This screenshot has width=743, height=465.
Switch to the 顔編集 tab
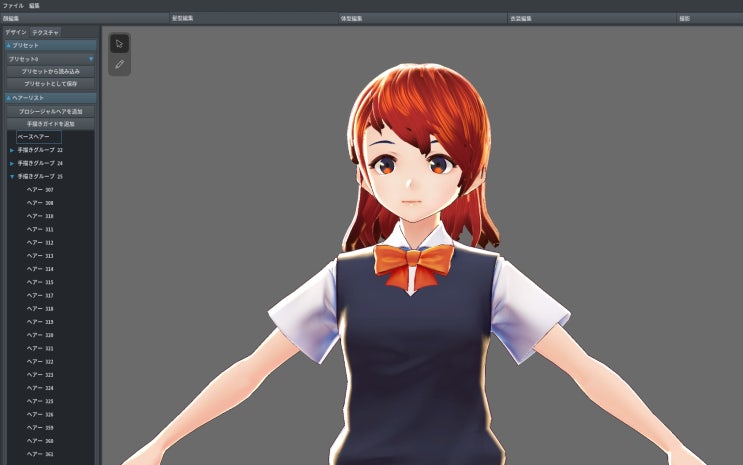coord(85,18)
